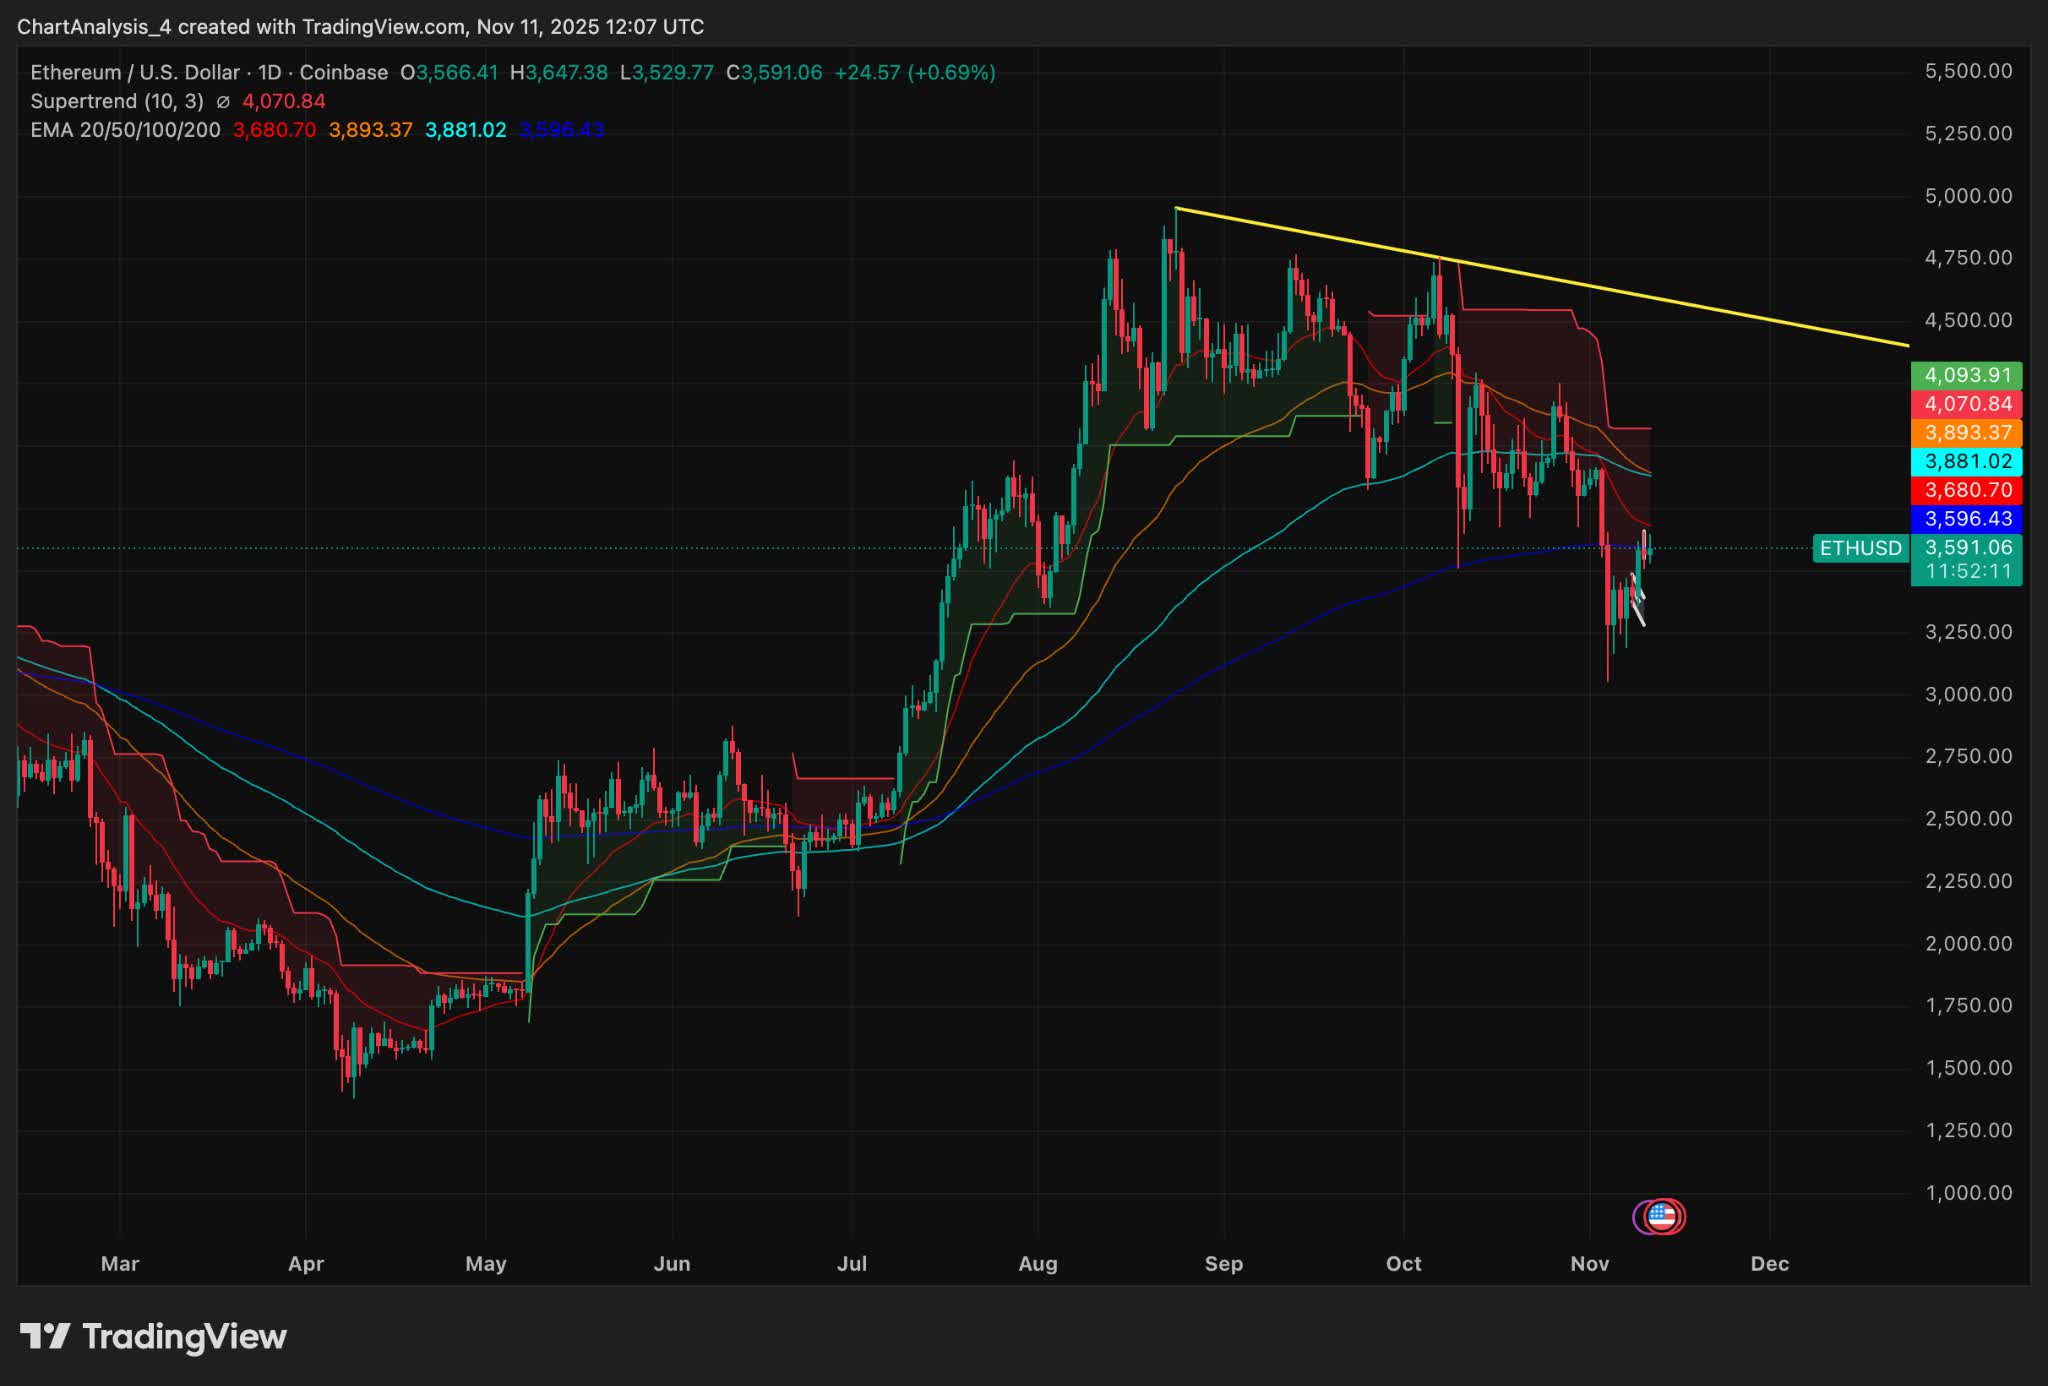
Task: Select the ETHUSD price tag on the right scale
Action: coord(1859,548)
